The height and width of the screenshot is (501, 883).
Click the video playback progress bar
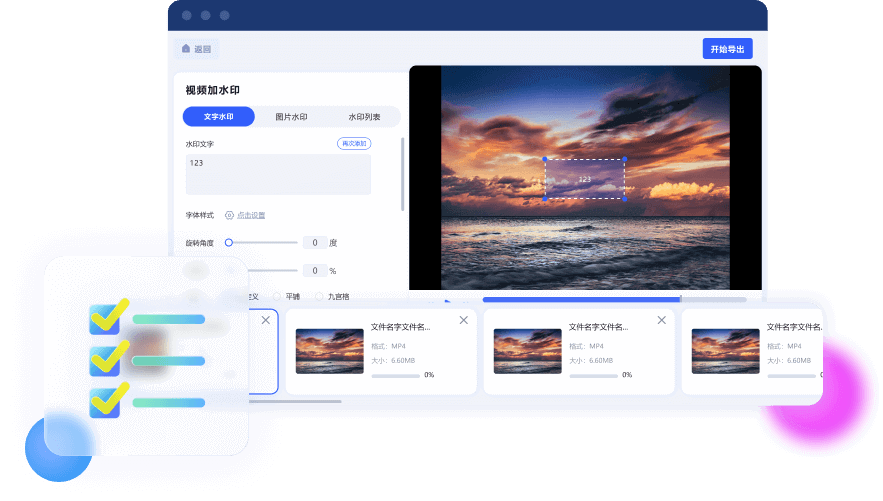click(x=614, y=299)
